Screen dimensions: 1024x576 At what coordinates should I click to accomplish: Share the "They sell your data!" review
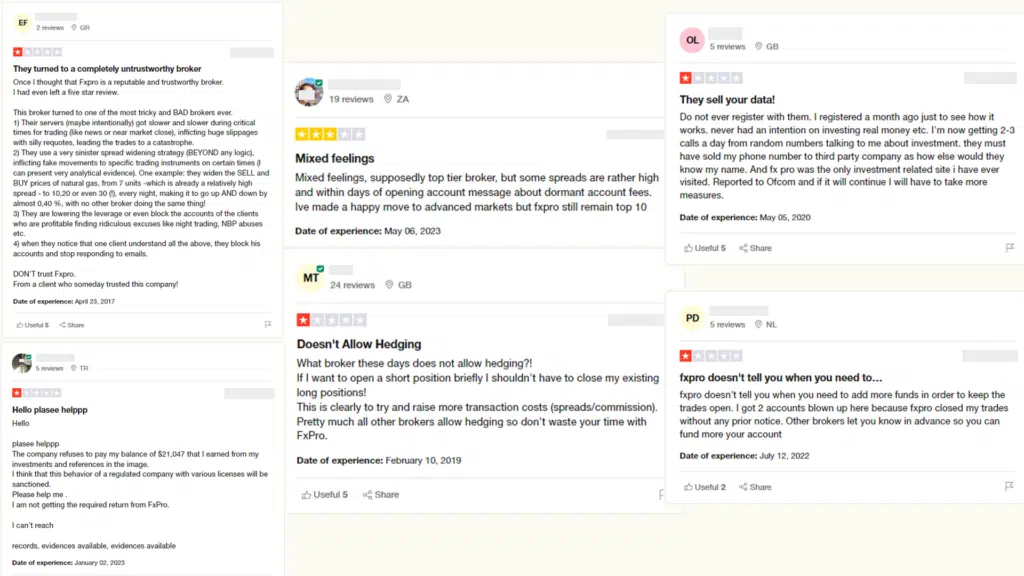pos(755,248)
